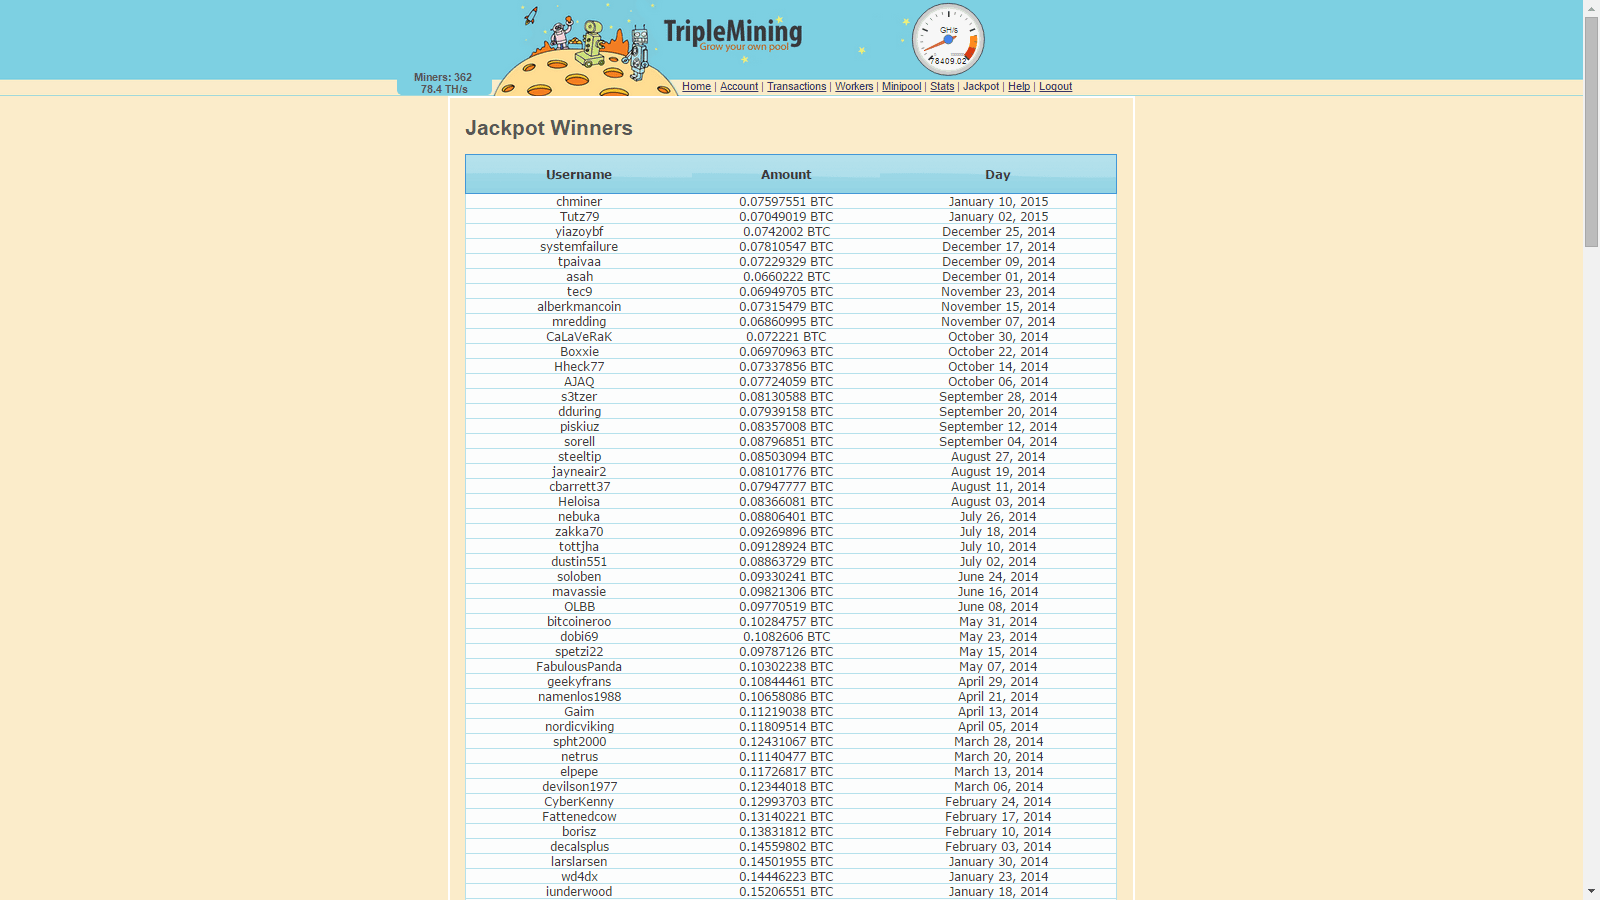The width and height of the screenshot is (1600, 900).
Task: Select username FabulousPanda
Action: [x=579, y=667]
